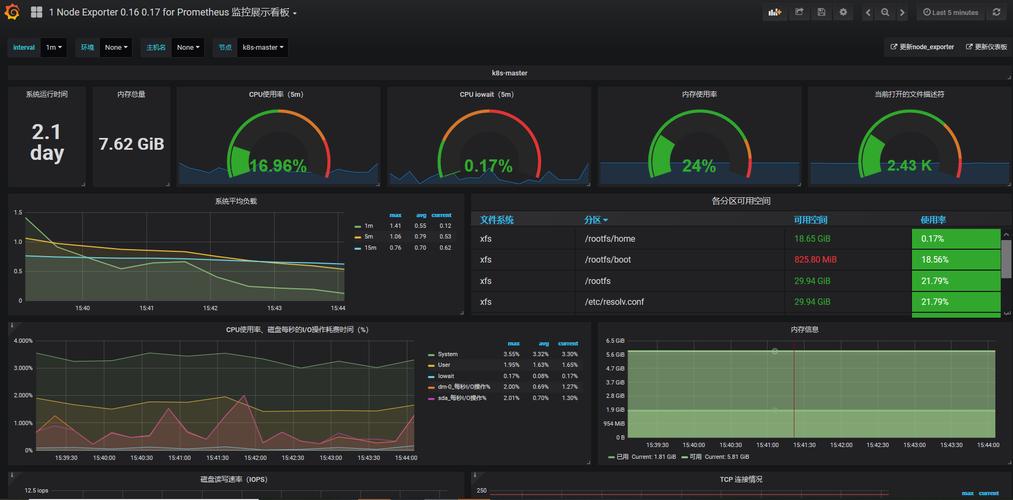1013x500 pixels.
Task: Expand the k8s-master node dropdown
Action: (263, 47)
